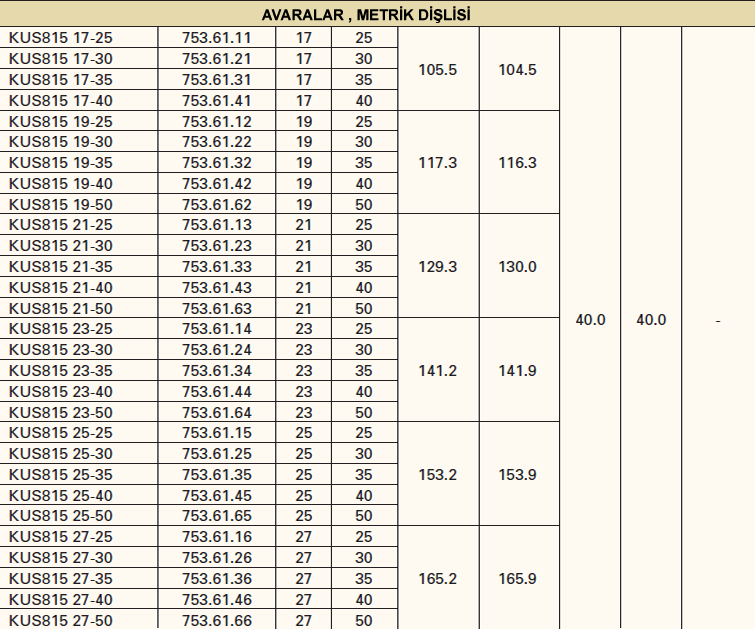Click the KUS815 17-30 cell
755x629 pixels.
click(61, 59)
